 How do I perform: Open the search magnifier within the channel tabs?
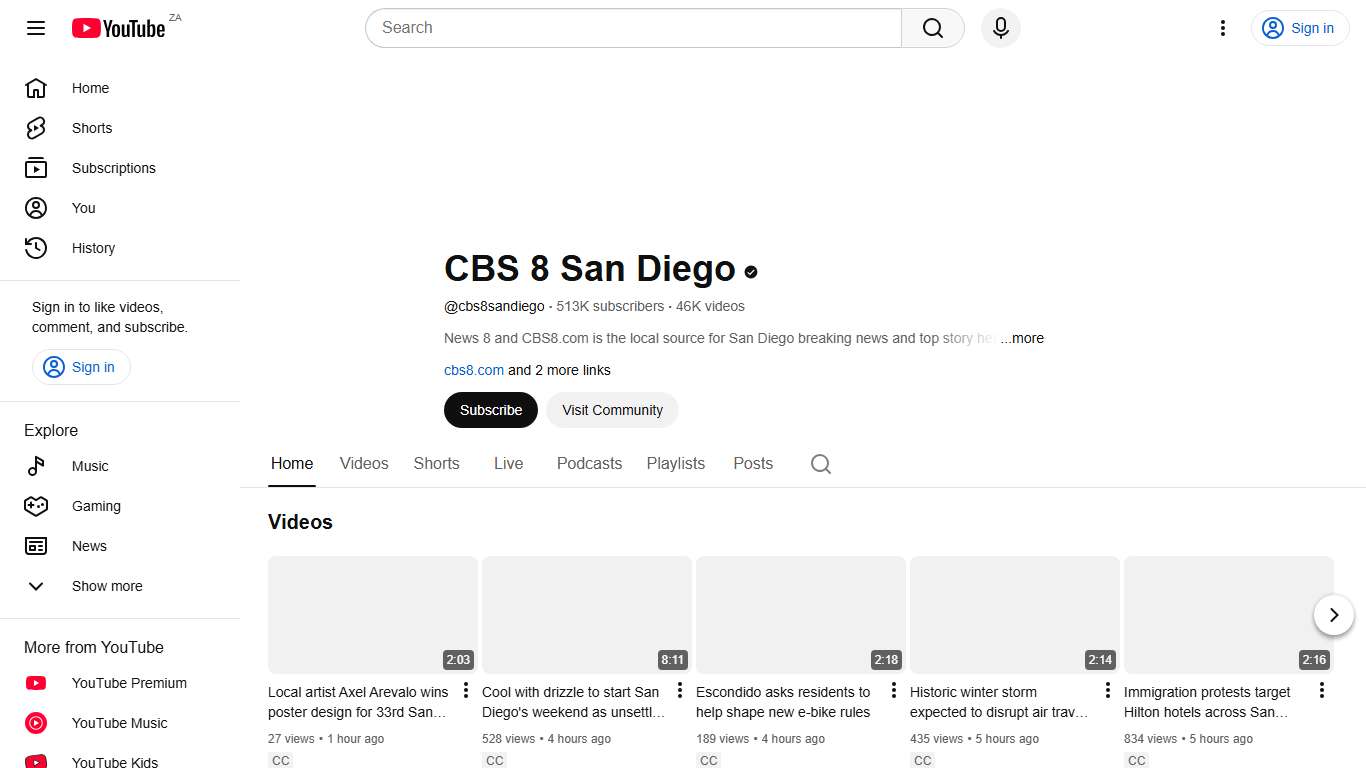point(820,464)
